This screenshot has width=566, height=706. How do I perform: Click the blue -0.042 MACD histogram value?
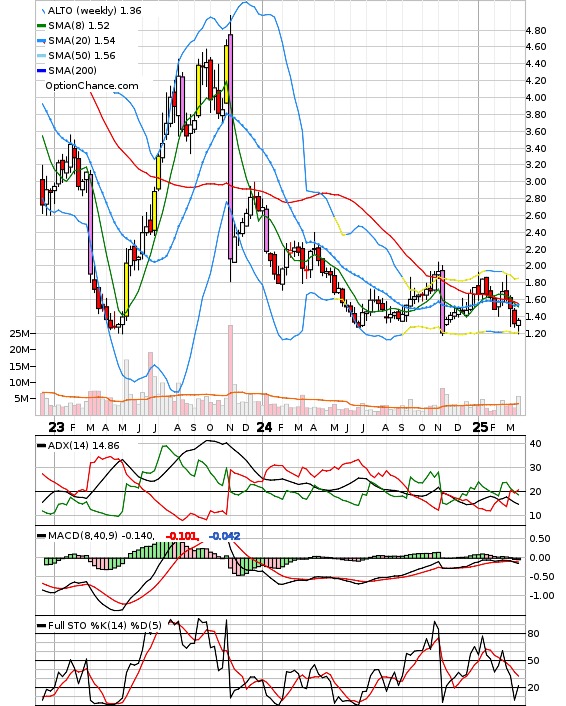click(225, 536)
